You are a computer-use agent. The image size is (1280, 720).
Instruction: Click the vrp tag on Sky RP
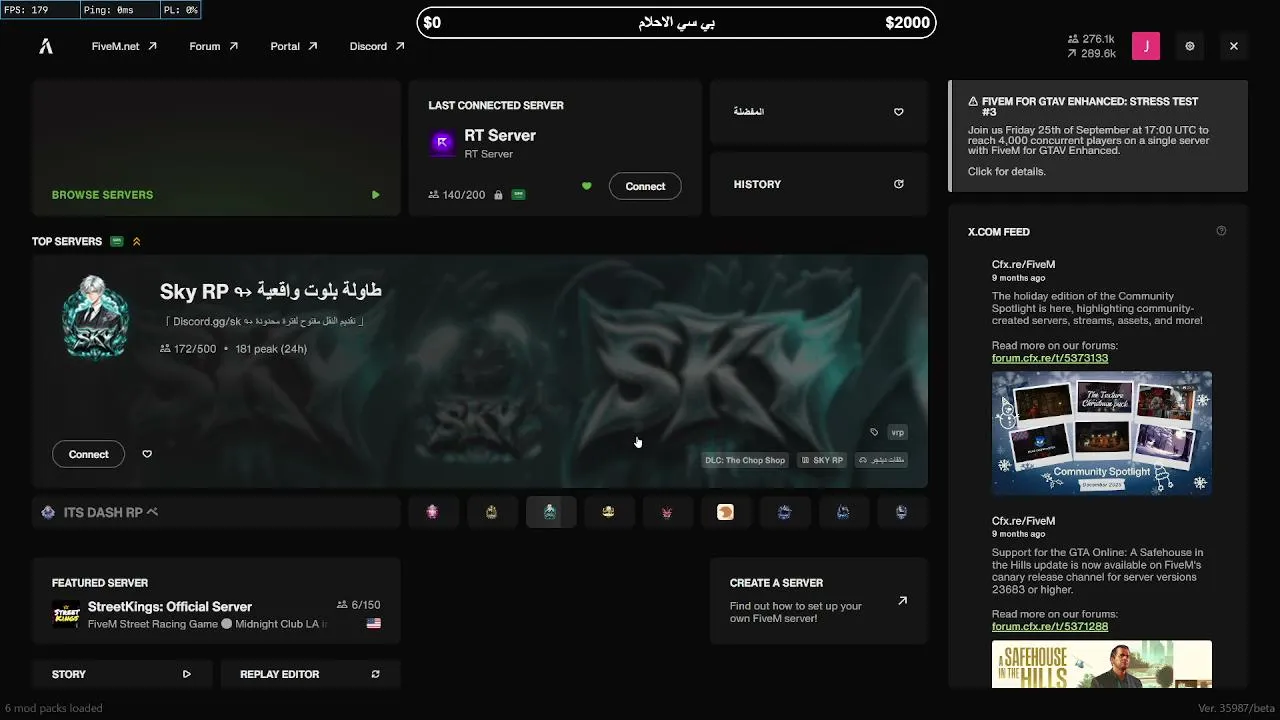pyautogui.click(x=898, y=432)
